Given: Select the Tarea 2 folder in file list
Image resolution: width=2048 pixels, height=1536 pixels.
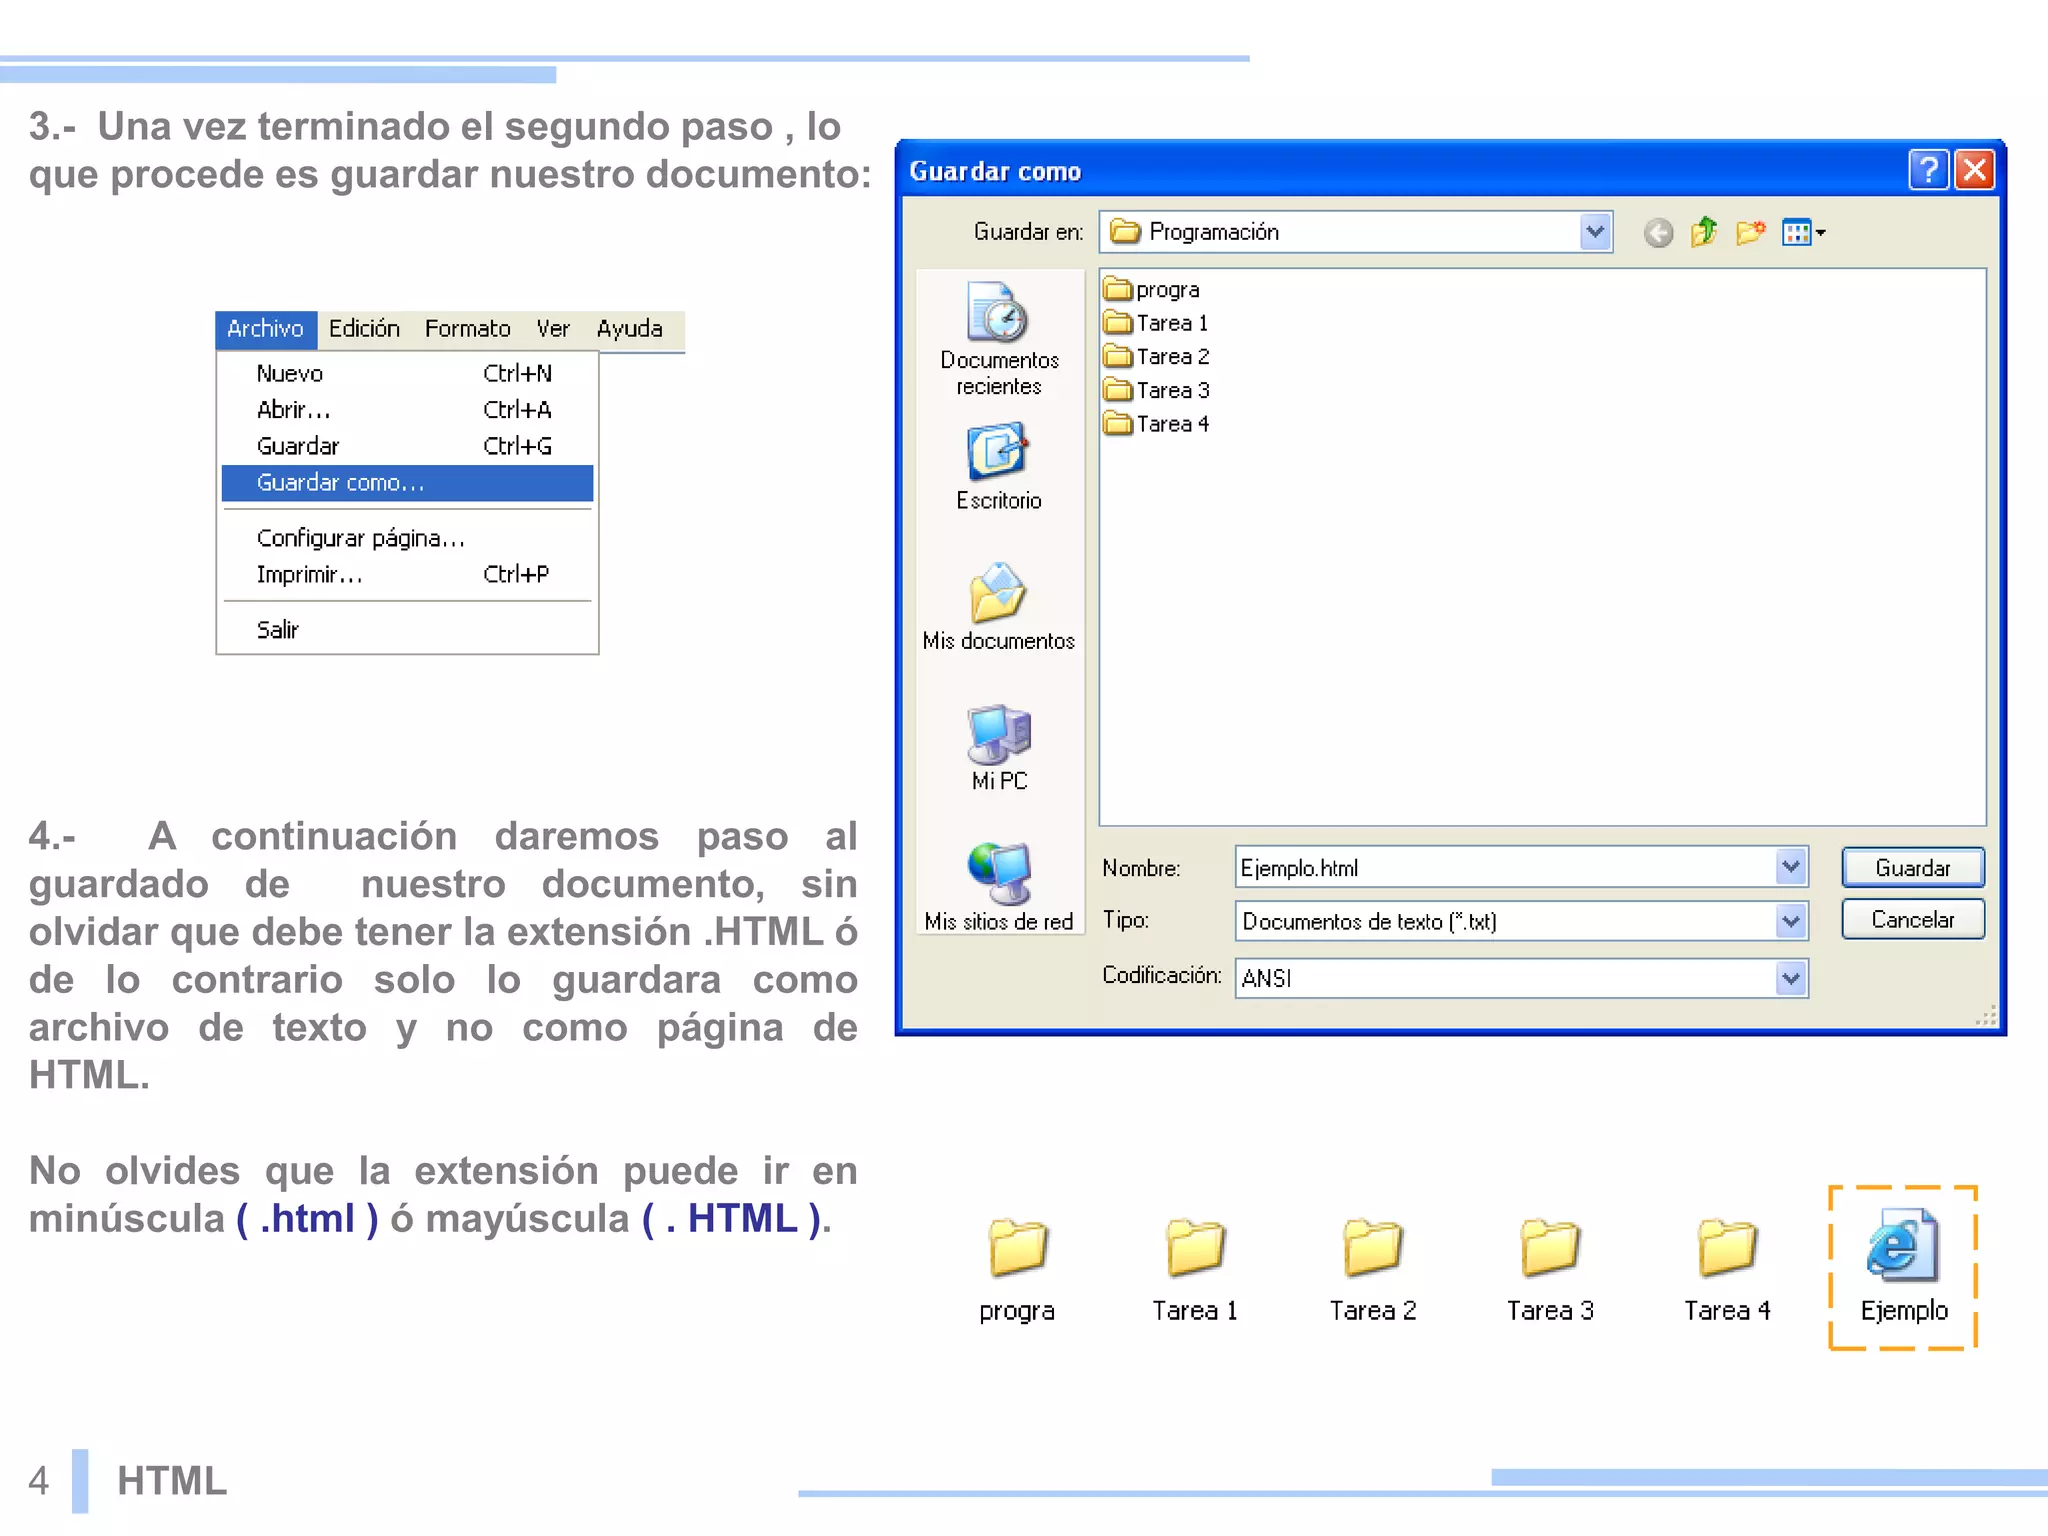Looking at the screenshot, I should 1156,357.
